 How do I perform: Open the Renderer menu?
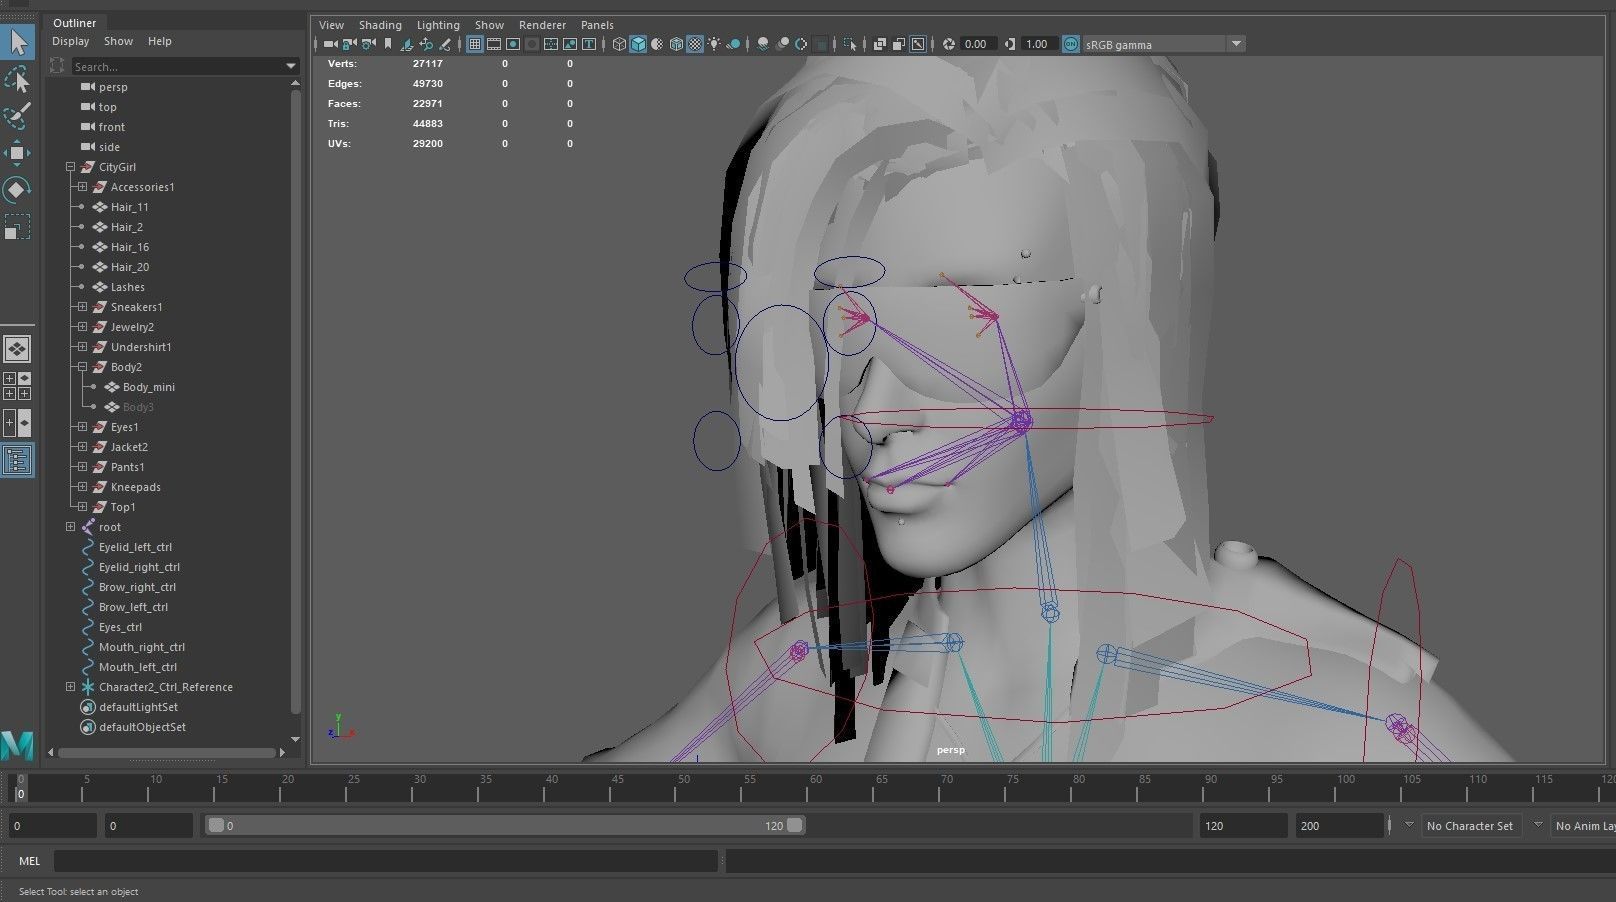pyautogui.click(x=542, y=25)
